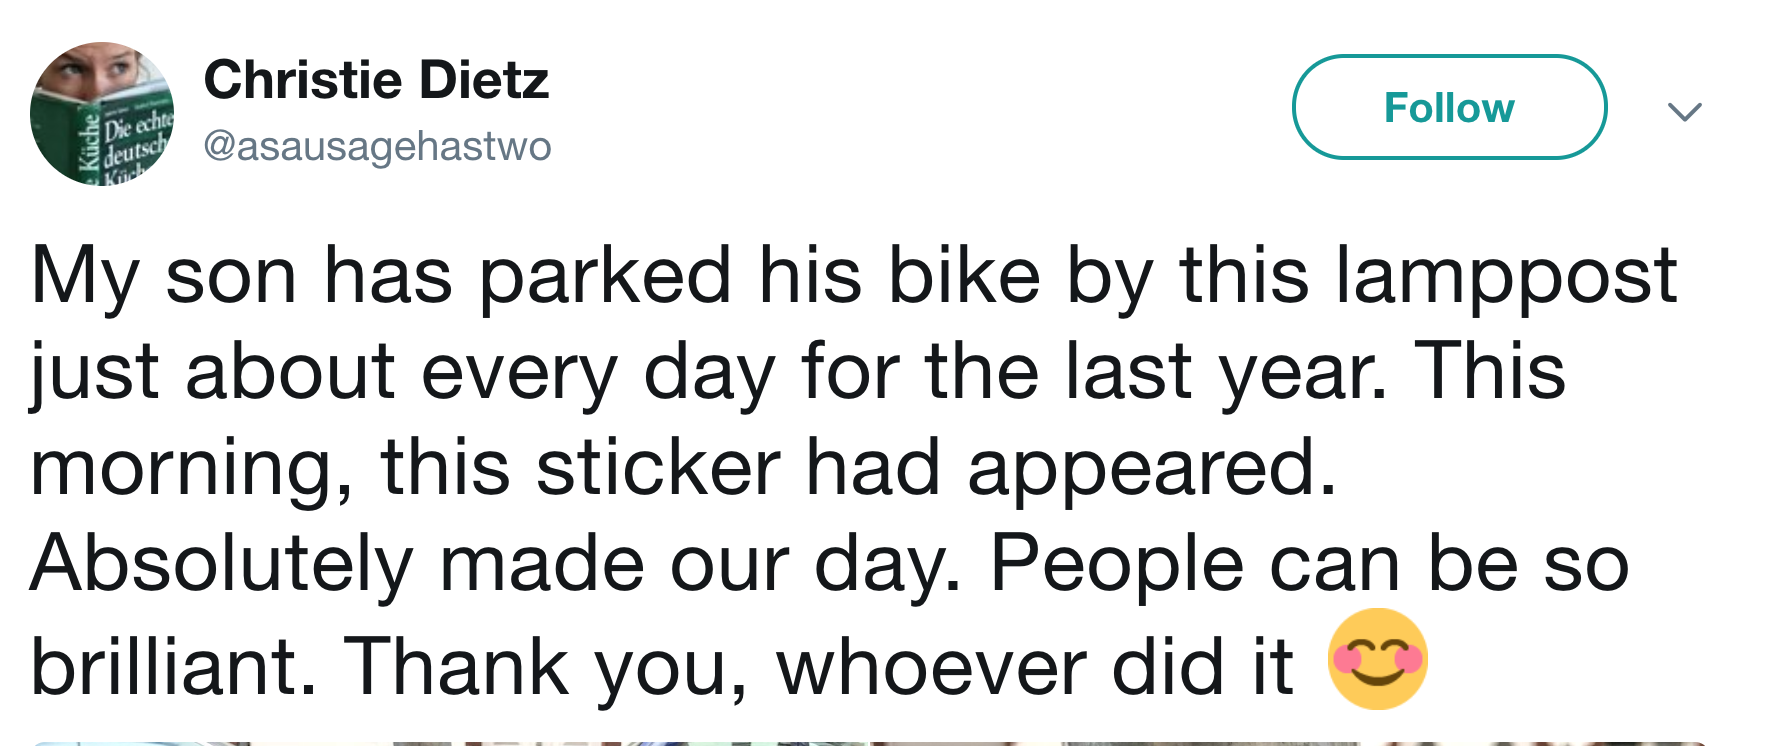Visit the @asausagehastwo handle link

click(377, 146)
